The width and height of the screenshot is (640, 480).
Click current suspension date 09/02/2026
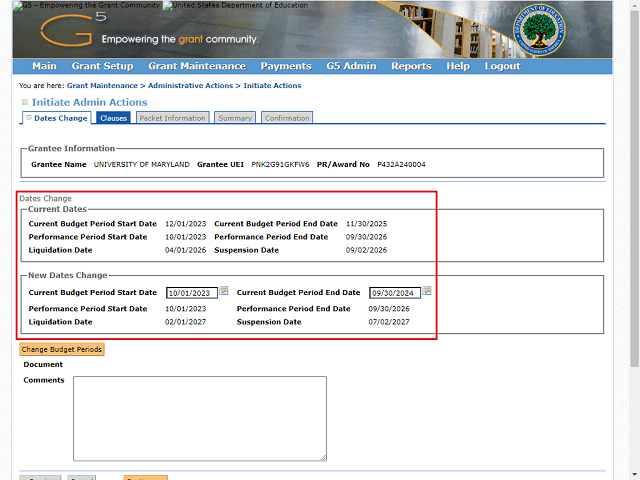click(367, 250)
